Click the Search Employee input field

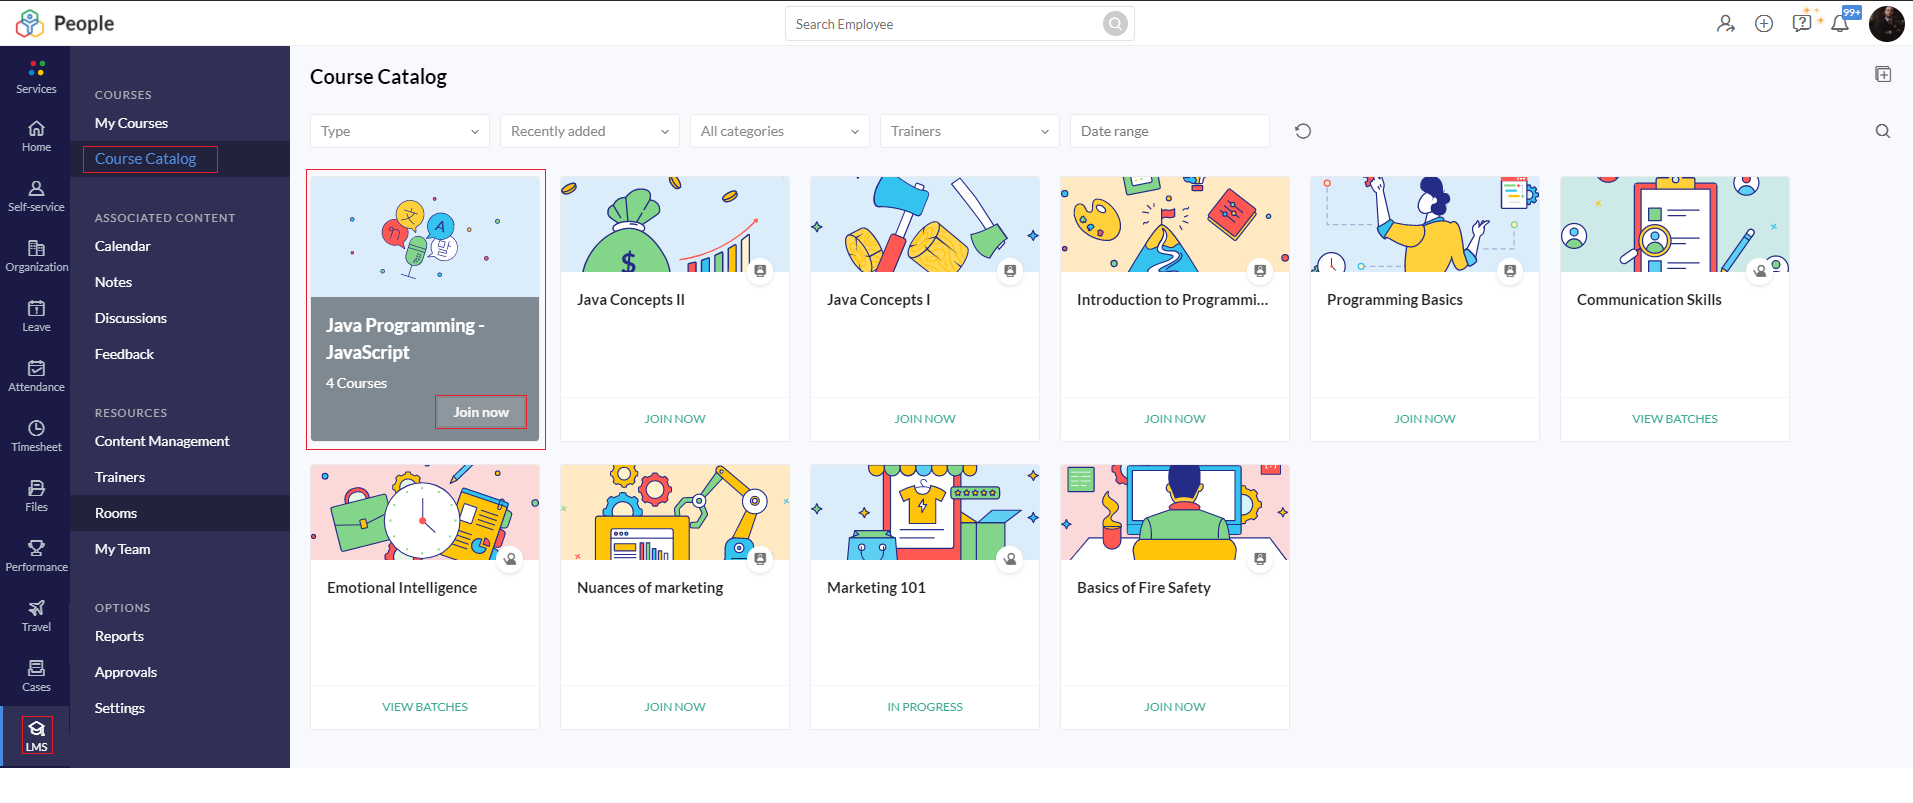(945, 24)
